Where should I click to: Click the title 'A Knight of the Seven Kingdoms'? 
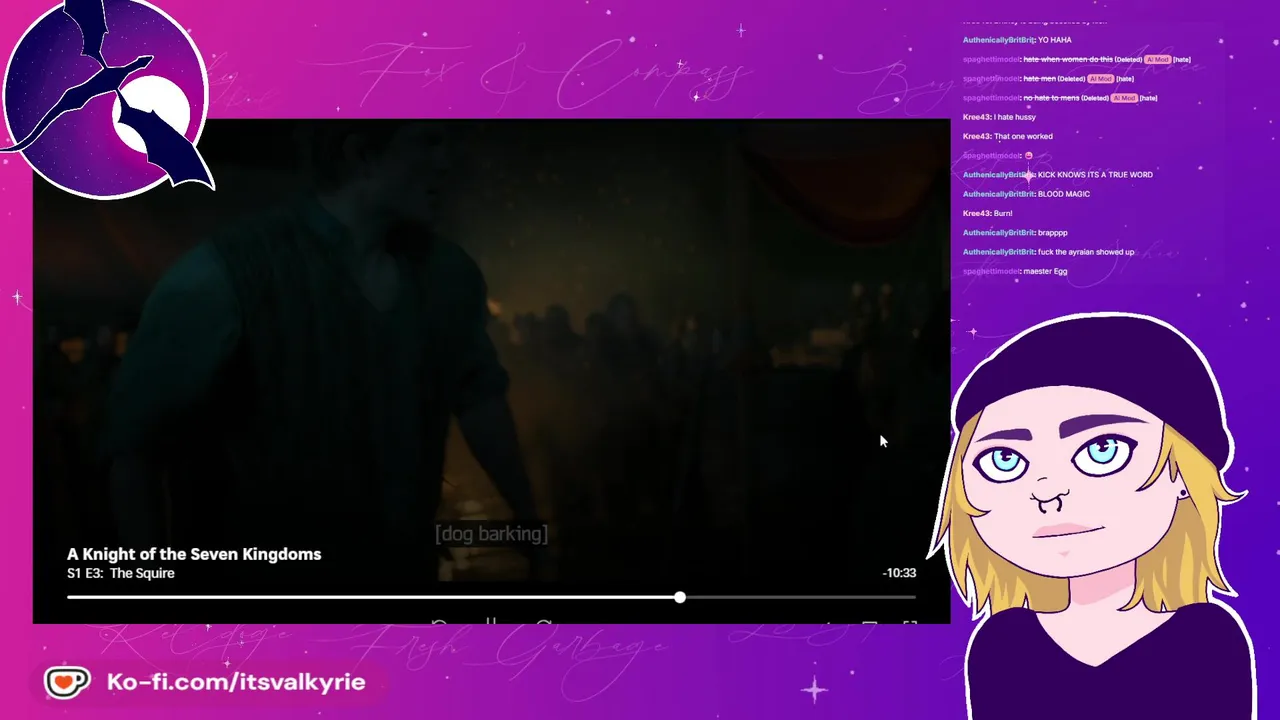(194, 554)
